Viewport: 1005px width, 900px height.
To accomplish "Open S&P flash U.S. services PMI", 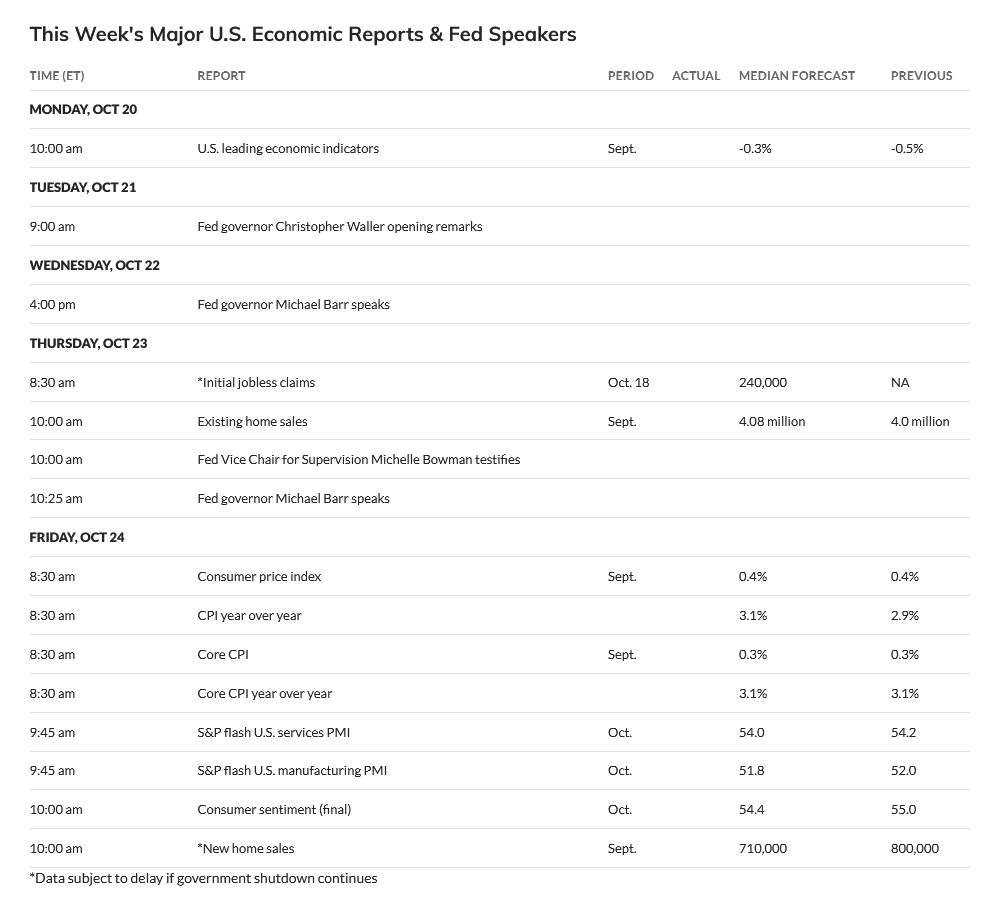I will click(273, 732).
